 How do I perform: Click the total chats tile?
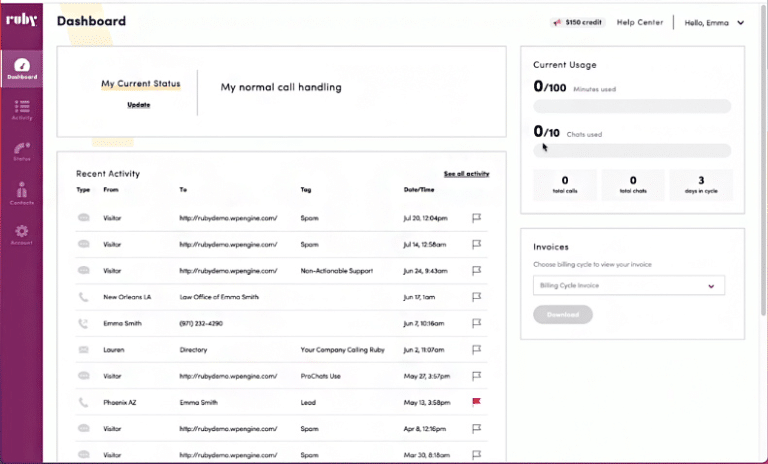(633, 185)
